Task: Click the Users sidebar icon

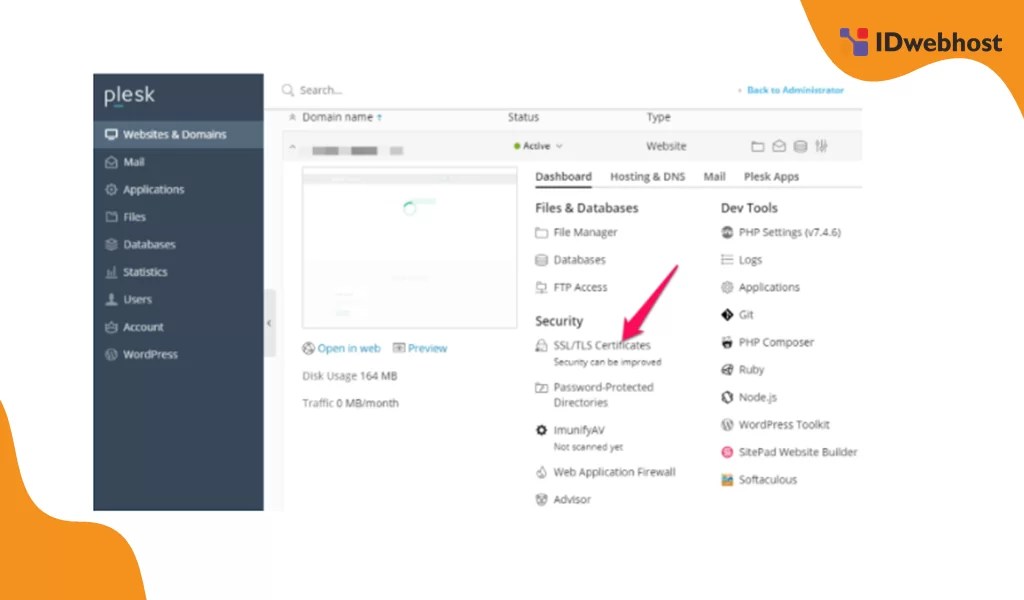Action: pyautogui.click(x=111, y=299)
